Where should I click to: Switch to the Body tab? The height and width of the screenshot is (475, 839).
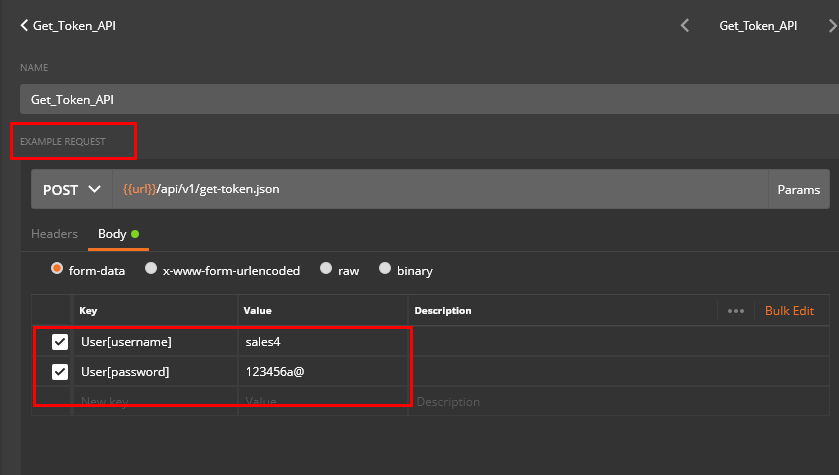coord(112,234)
